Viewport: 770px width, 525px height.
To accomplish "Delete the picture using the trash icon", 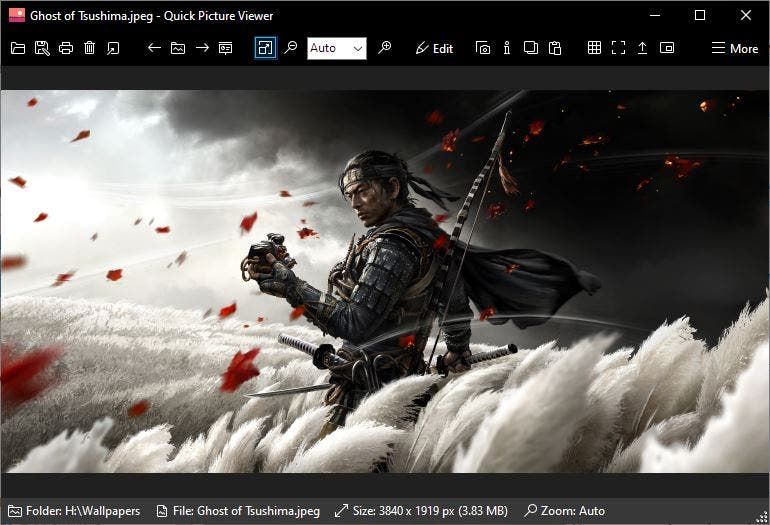I will click(x=89, y=48).
